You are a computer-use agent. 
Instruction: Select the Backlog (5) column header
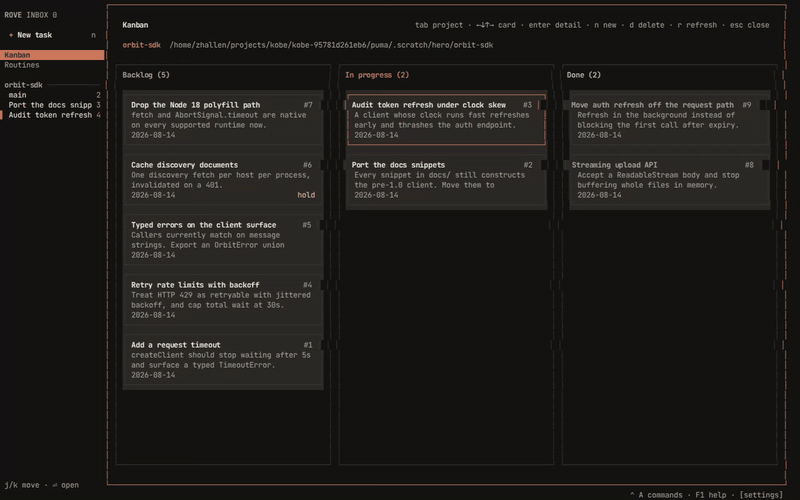click(146, 75)
